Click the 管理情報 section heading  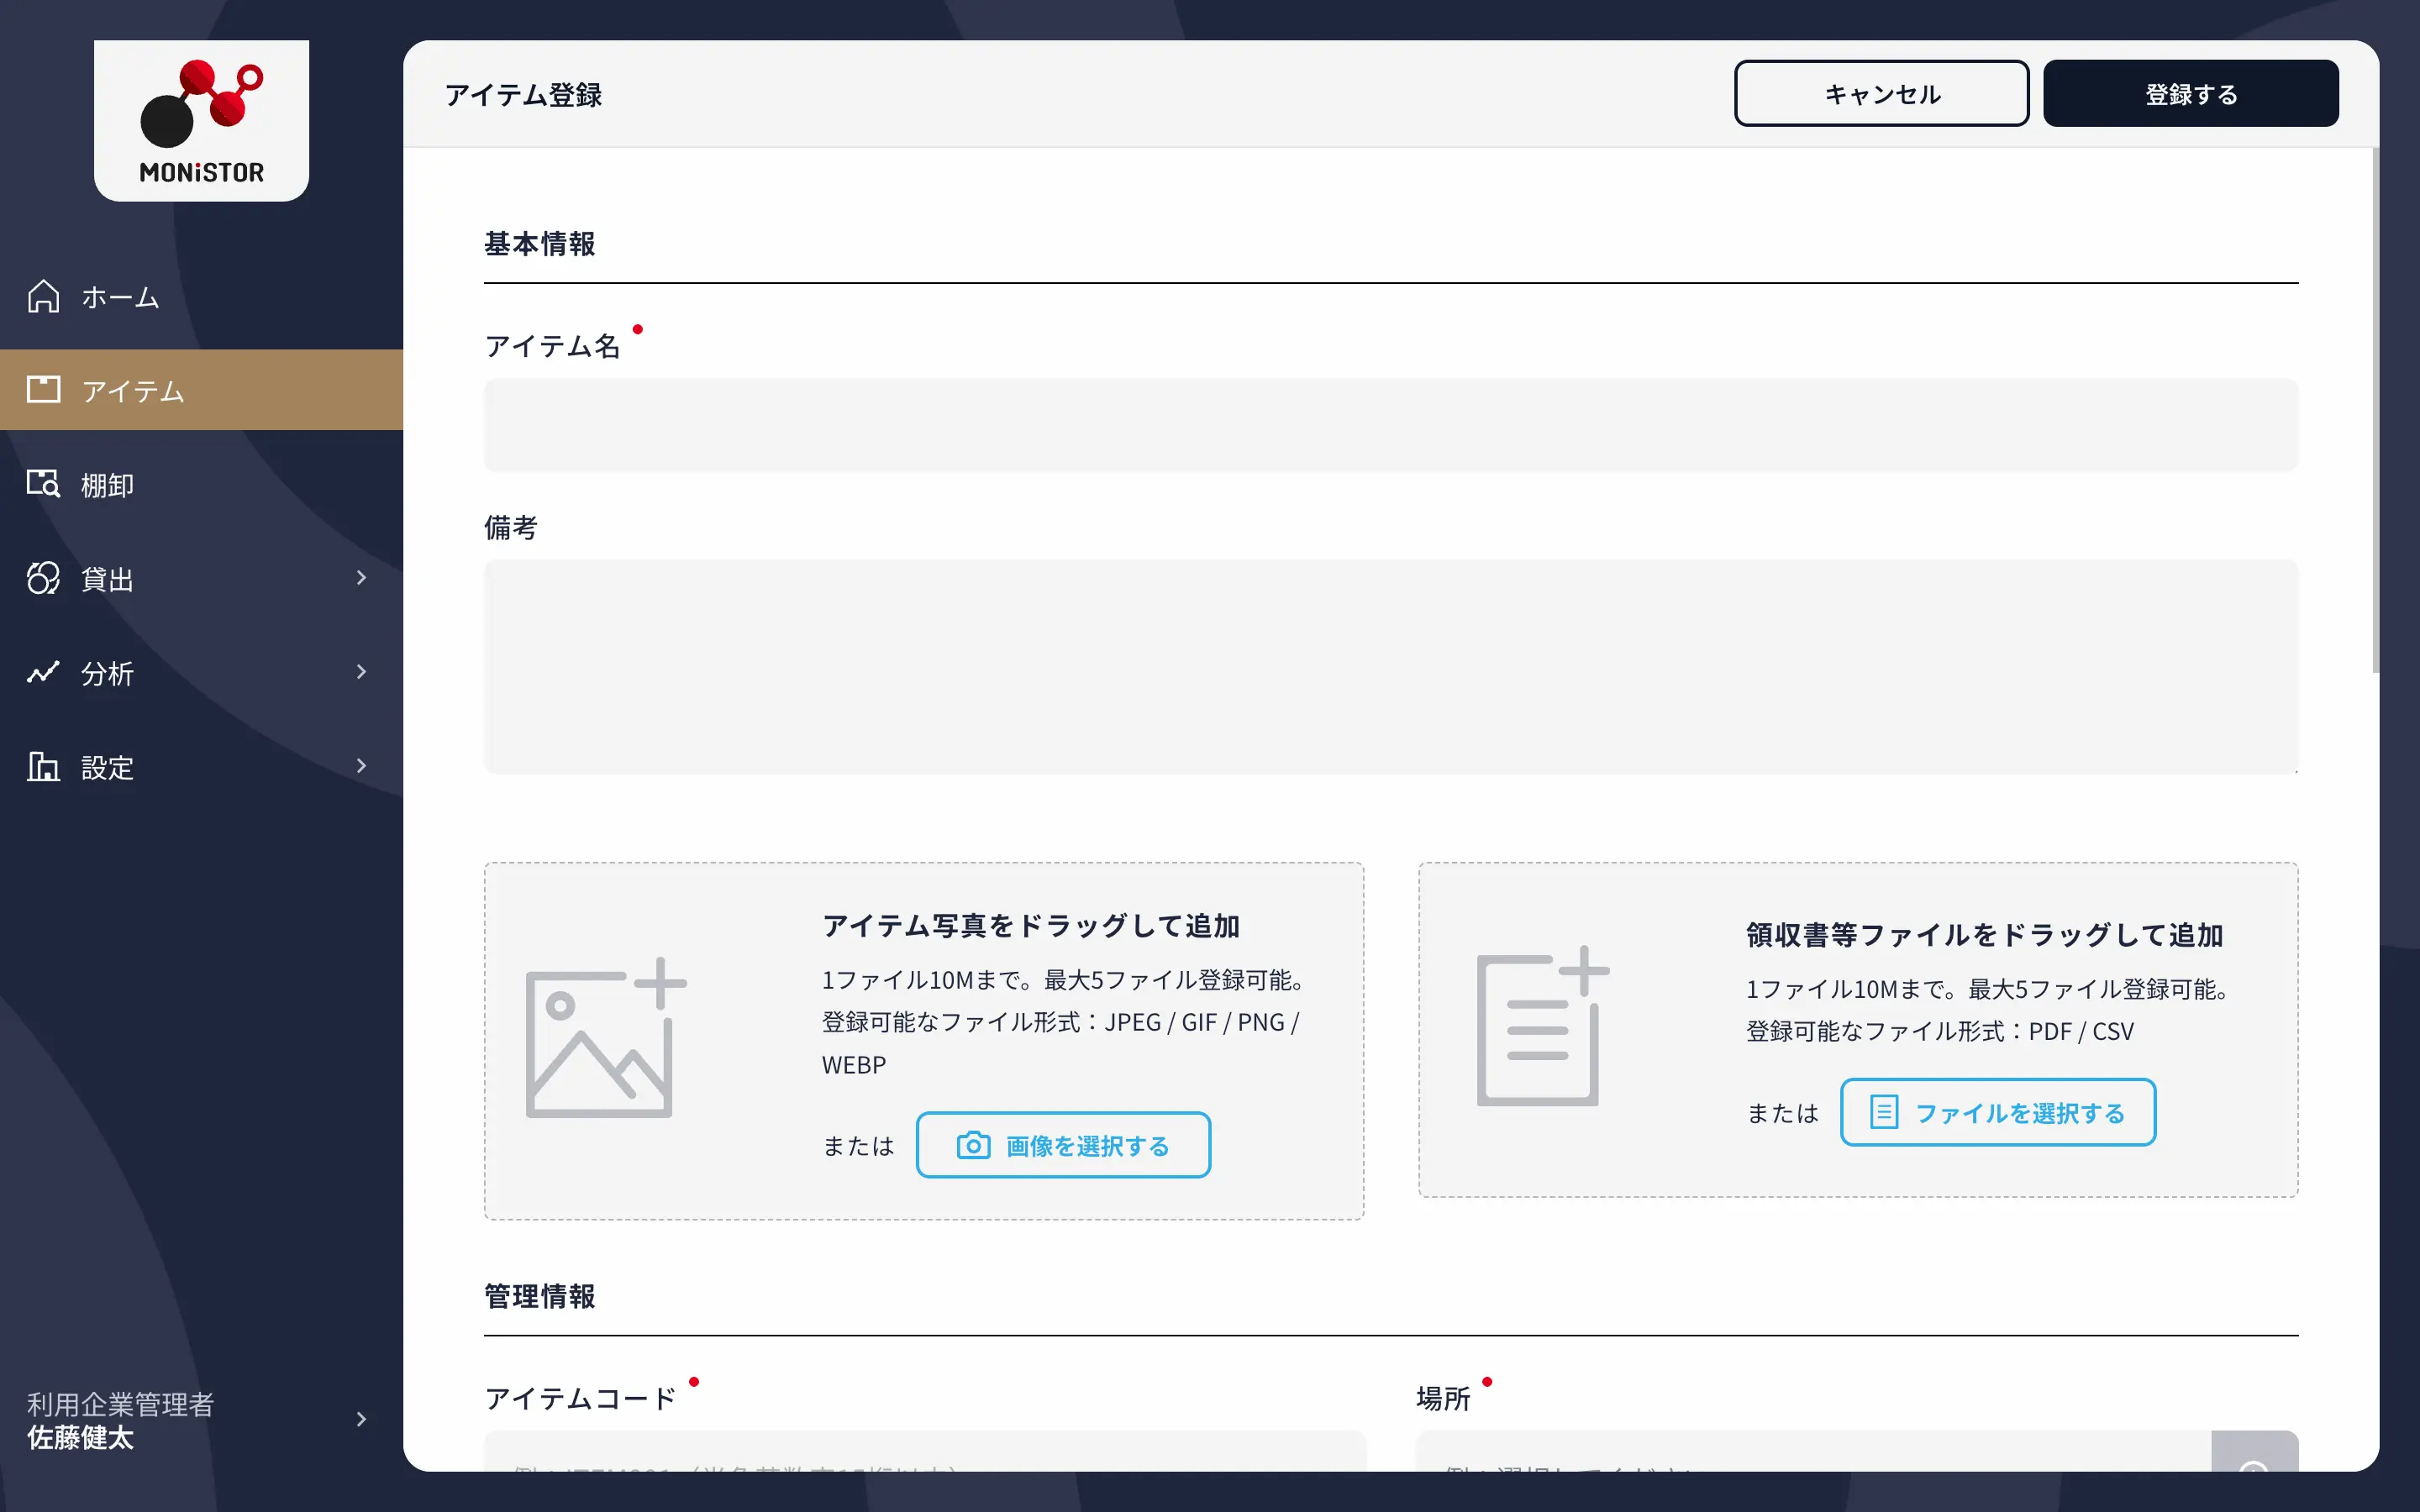[540, 1296]
